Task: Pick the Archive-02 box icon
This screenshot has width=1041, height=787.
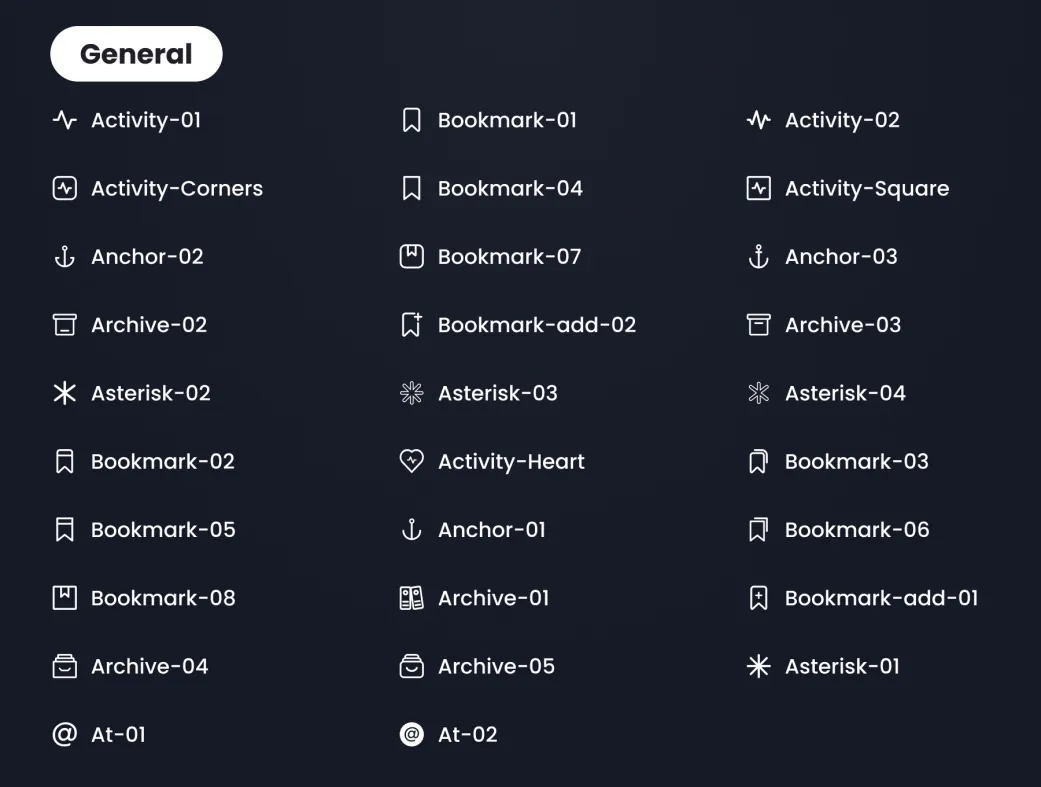Action: (64, 325)
